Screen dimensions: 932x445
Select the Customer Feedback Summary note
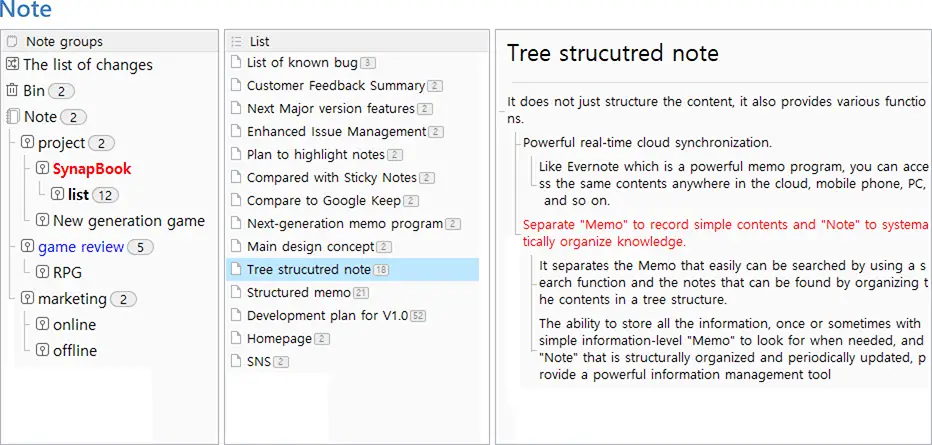(336, 86)
